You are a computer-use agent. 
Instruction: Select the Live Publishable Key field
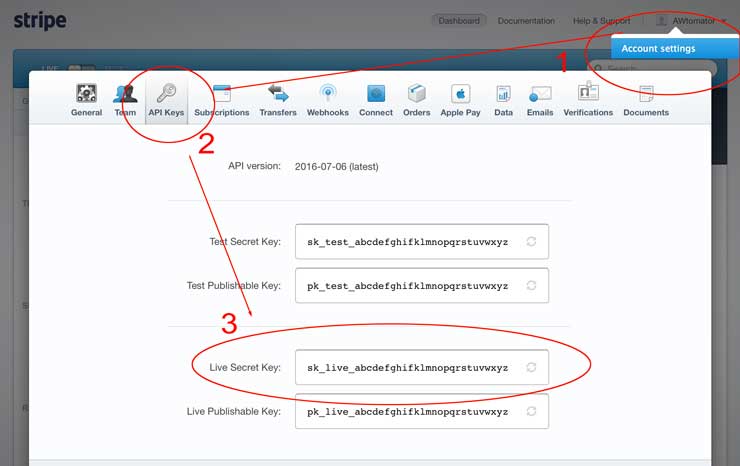422,411
